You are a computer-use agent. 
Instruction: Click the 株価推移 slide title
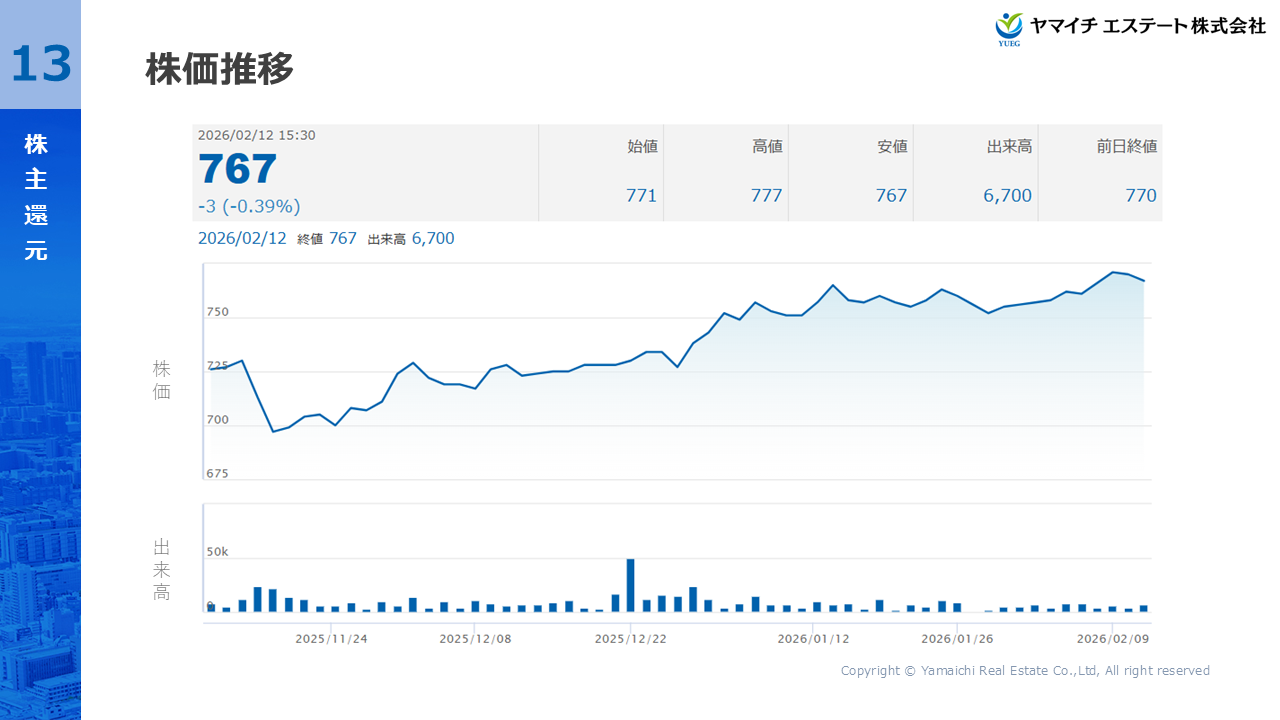(x=220, y=70)
